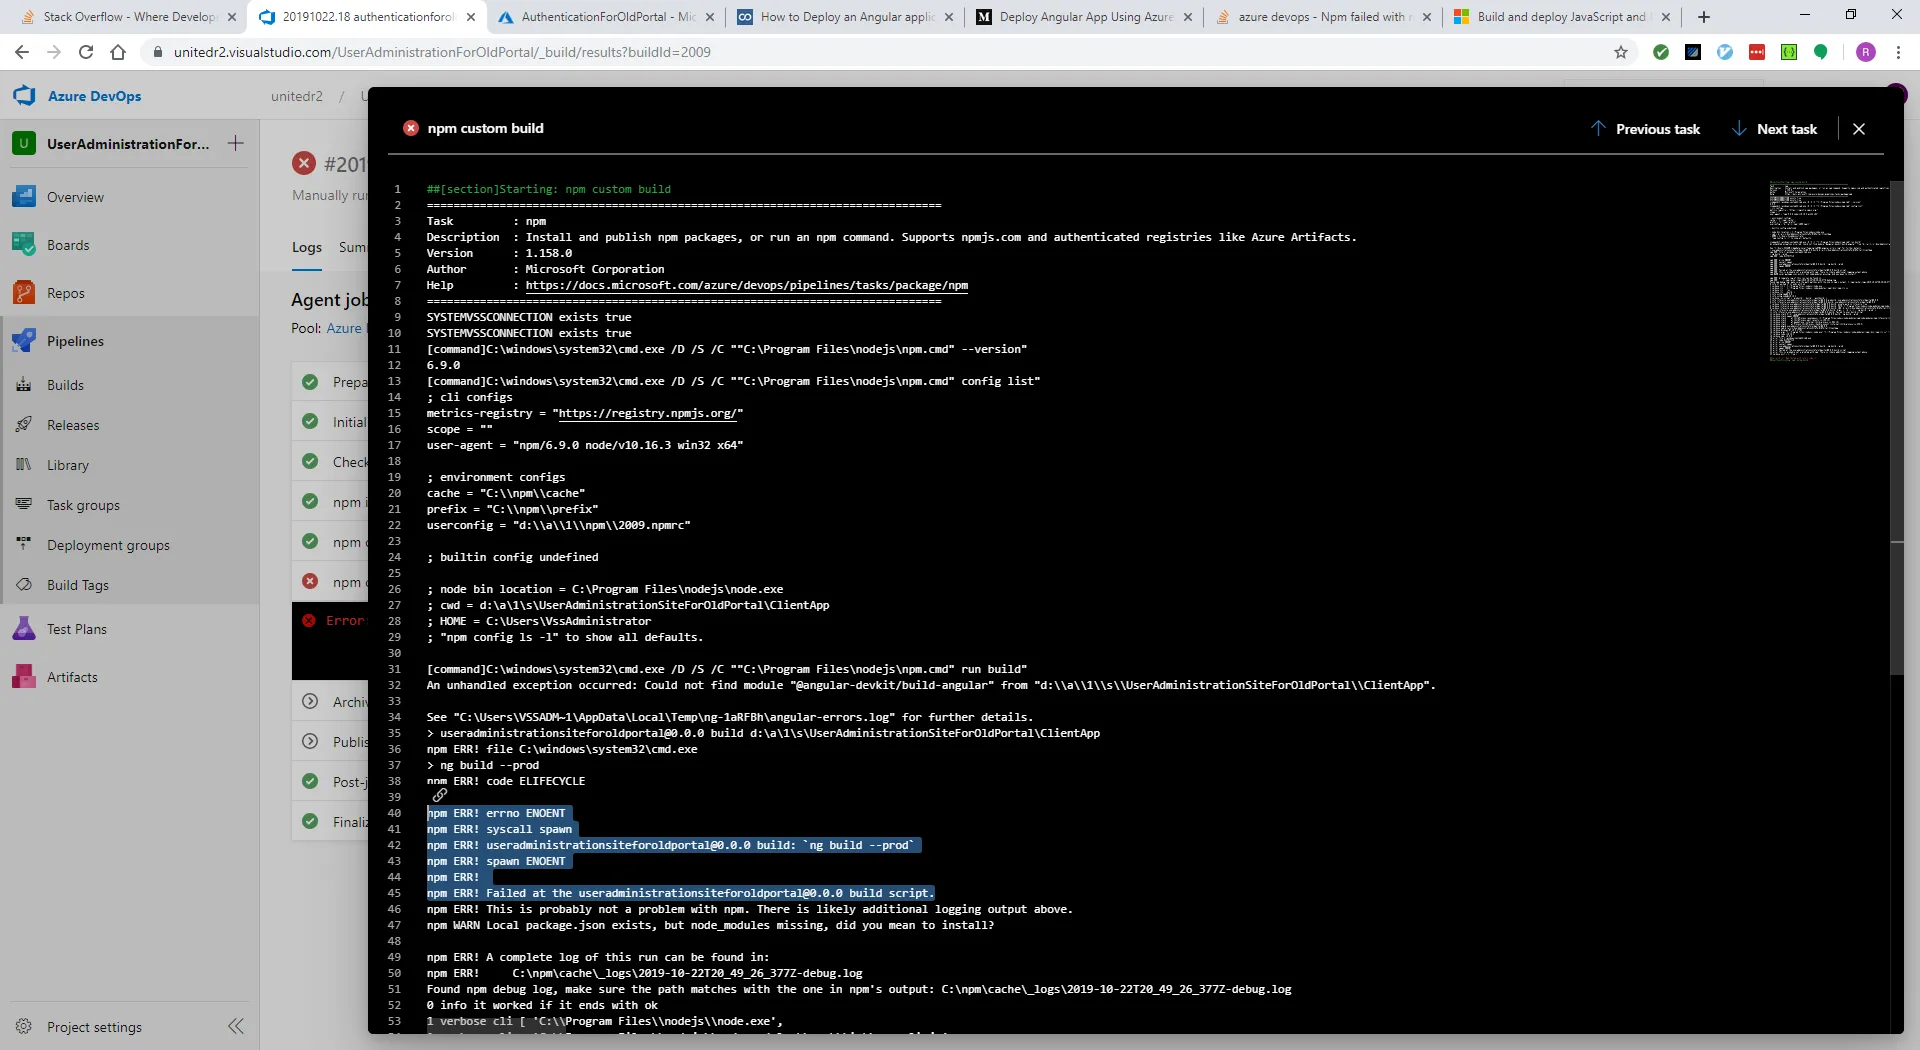Click the browser back arrow
Viewport: 1920px width, 1050px height.
[22, 52]
